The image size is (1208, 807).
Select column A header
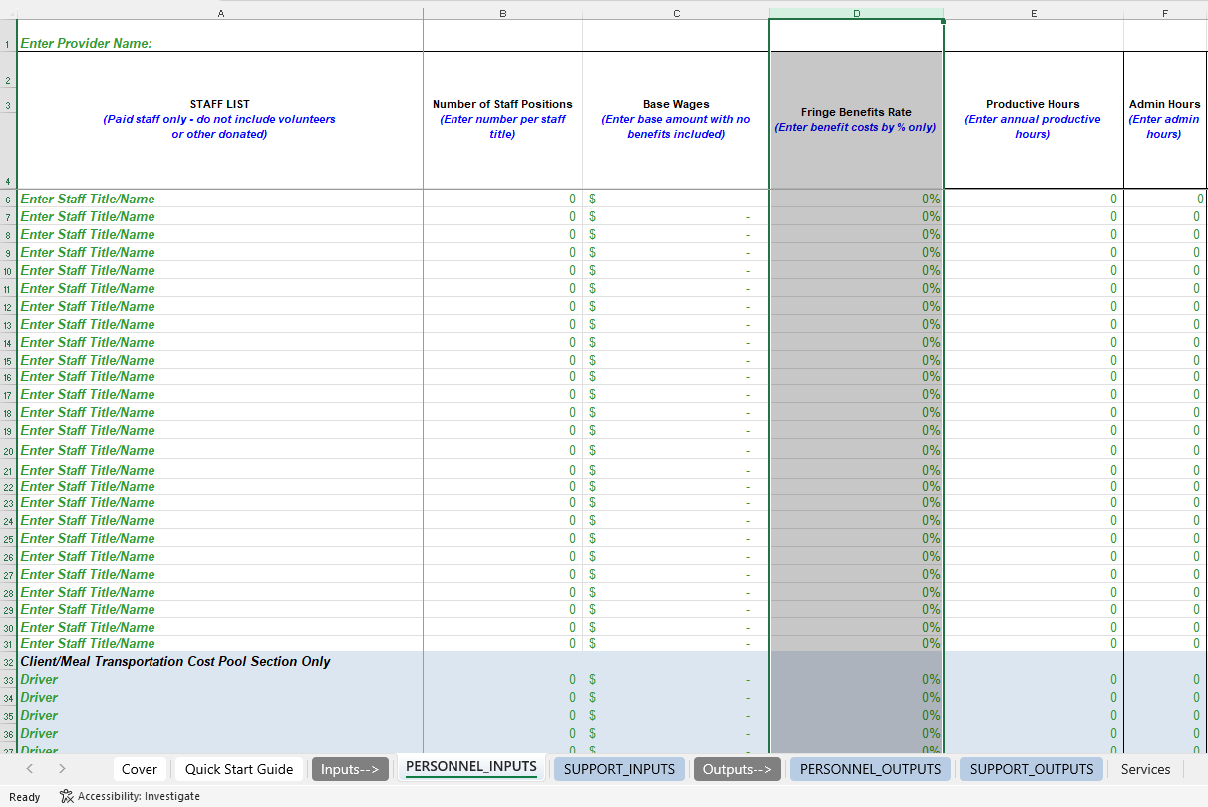pos(221,13)
